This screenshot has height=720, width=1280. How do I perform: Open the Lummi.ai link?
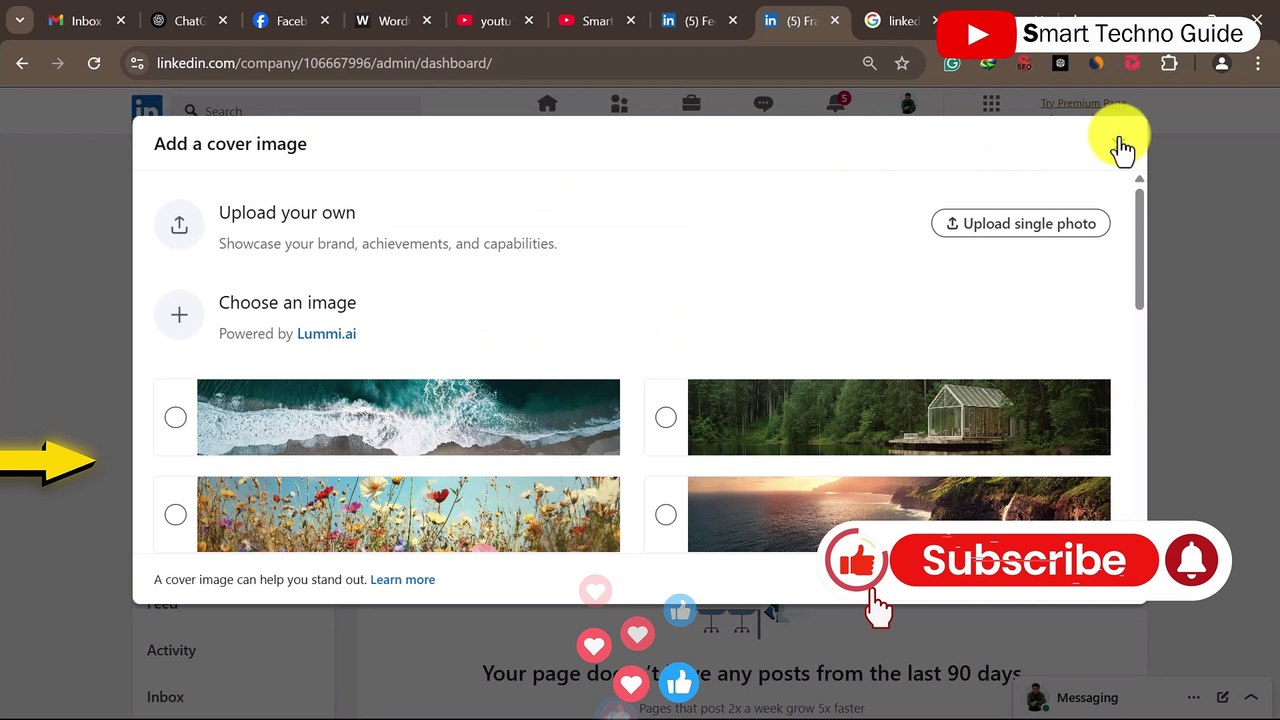[x=326, y=334]
